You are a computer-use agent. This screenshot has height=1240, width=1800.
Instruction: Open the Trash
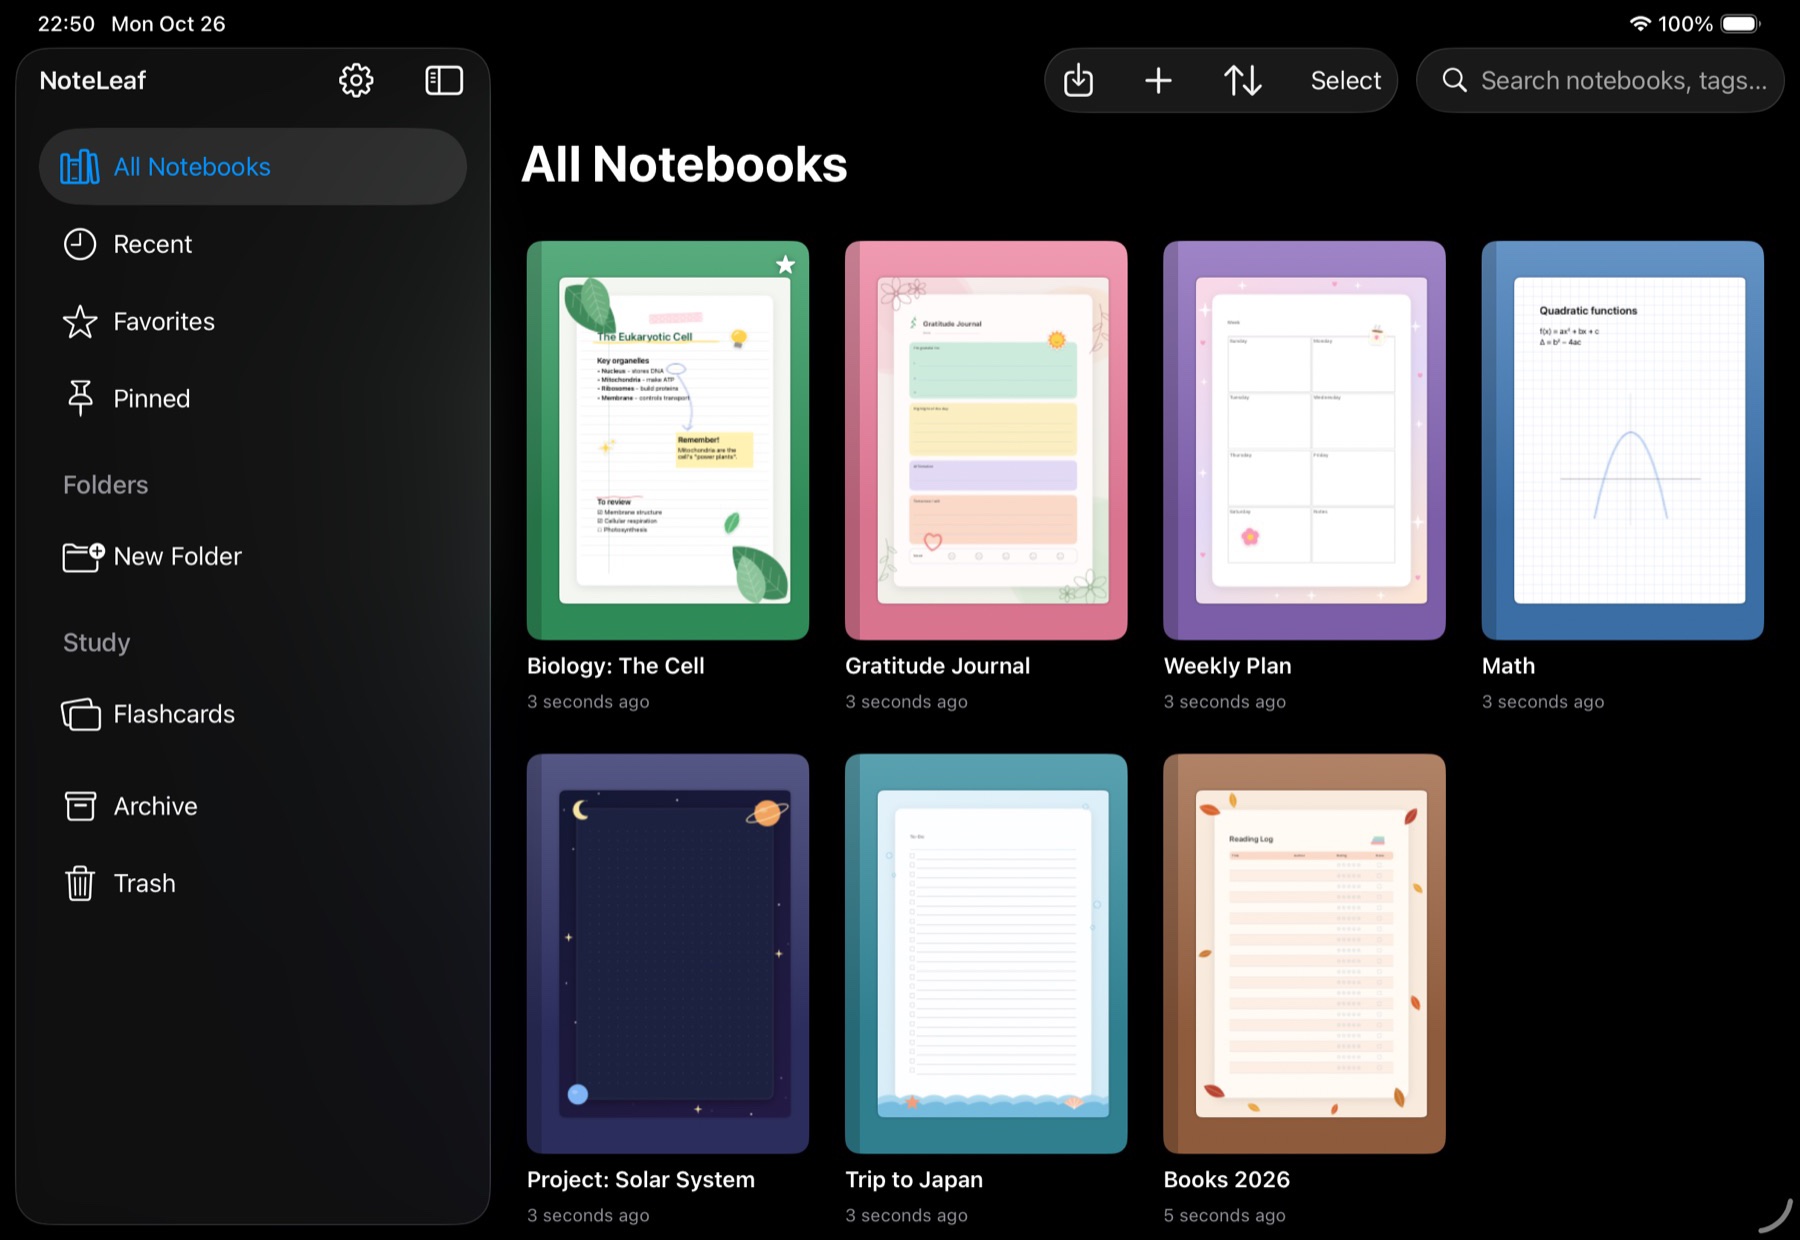point(253,883)
